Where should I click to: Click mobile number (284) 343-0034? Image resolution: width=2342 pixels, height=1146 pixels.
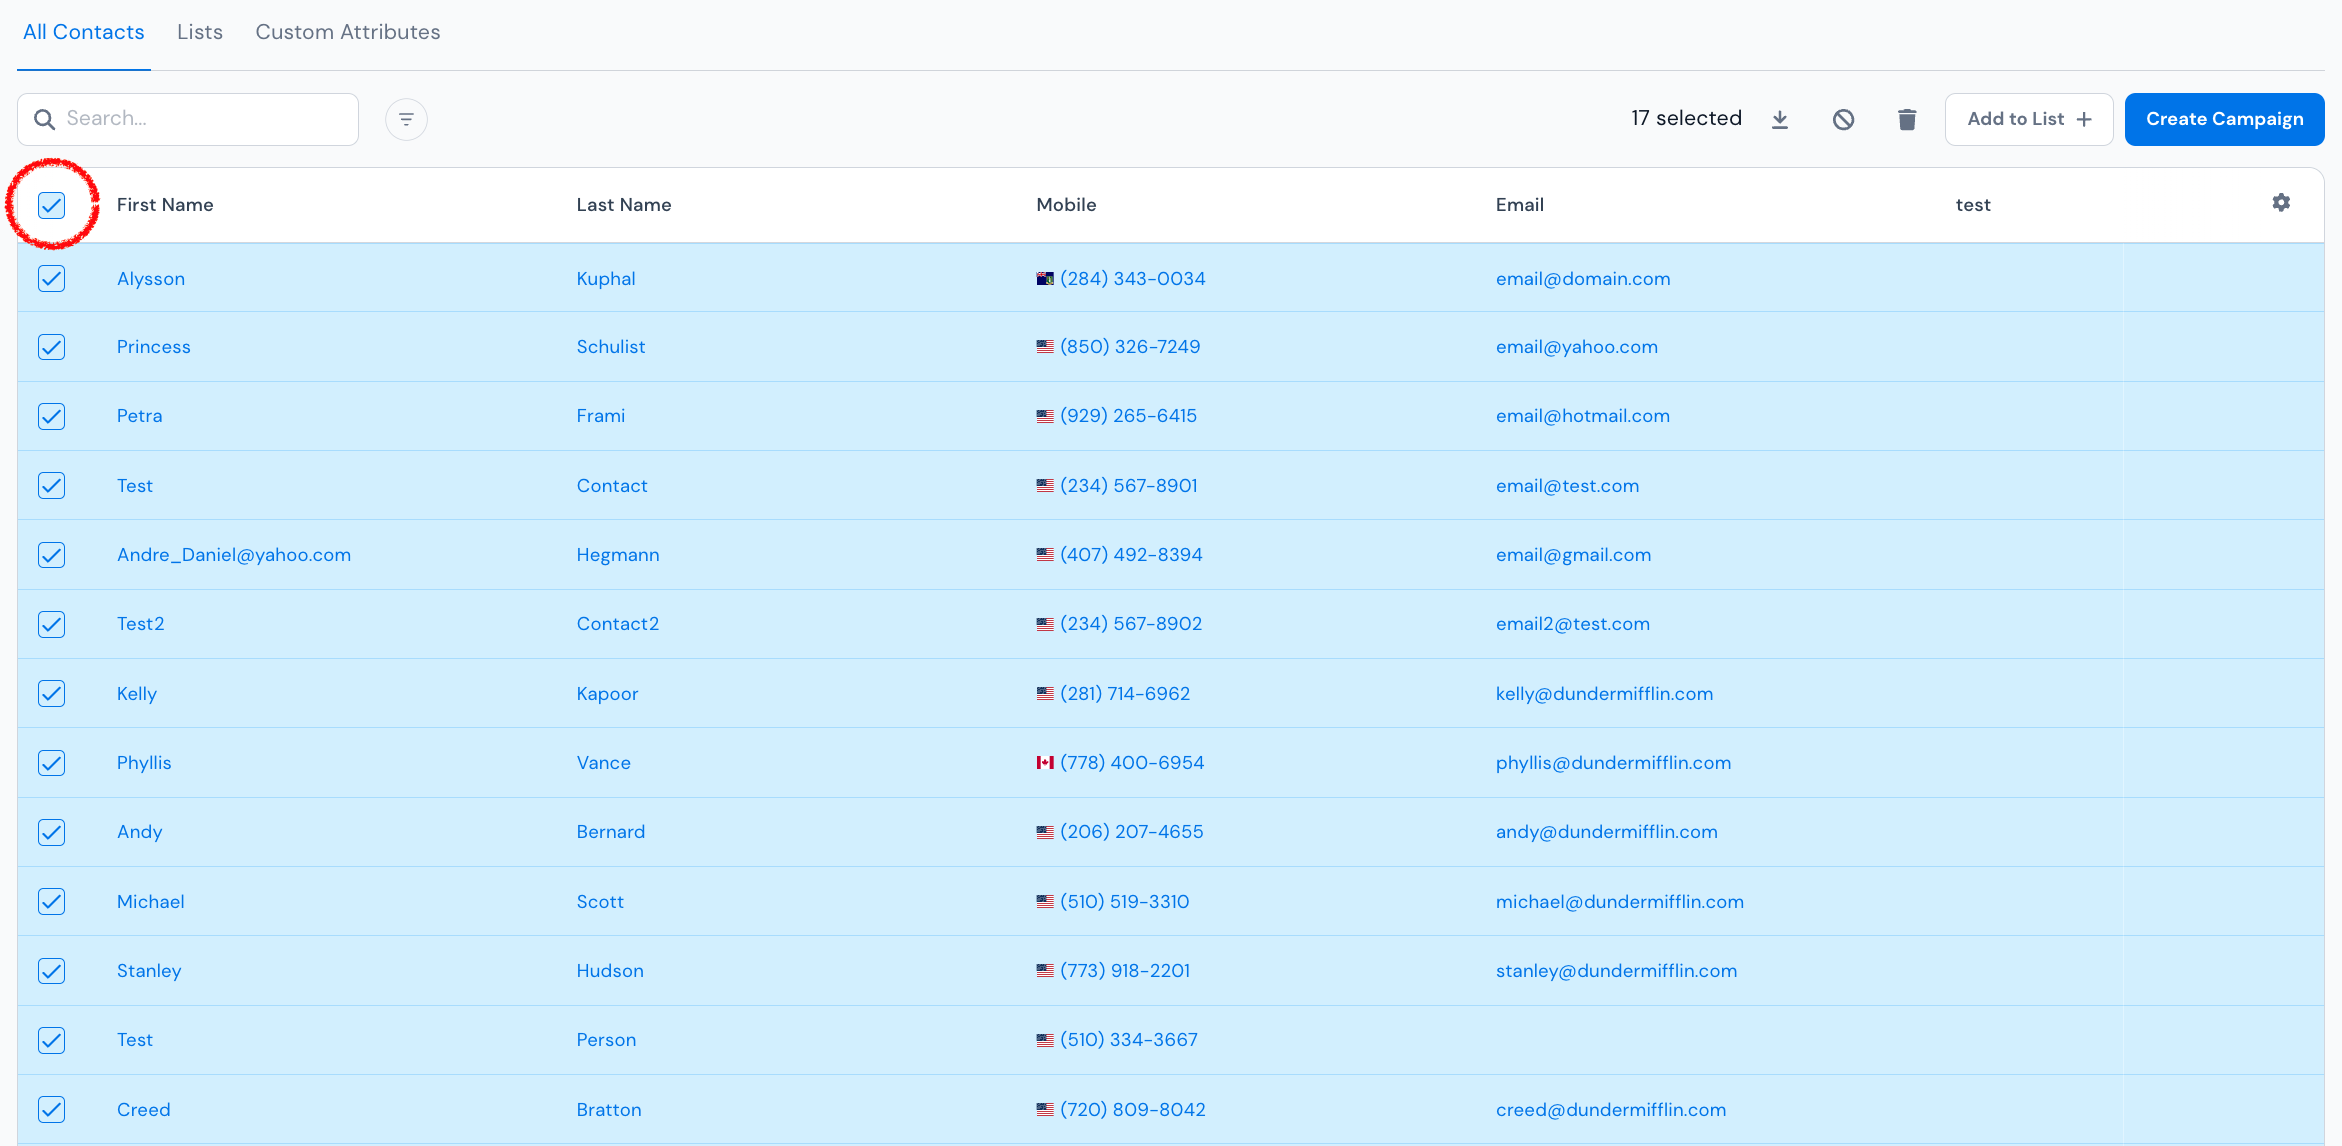[1133, 279]
